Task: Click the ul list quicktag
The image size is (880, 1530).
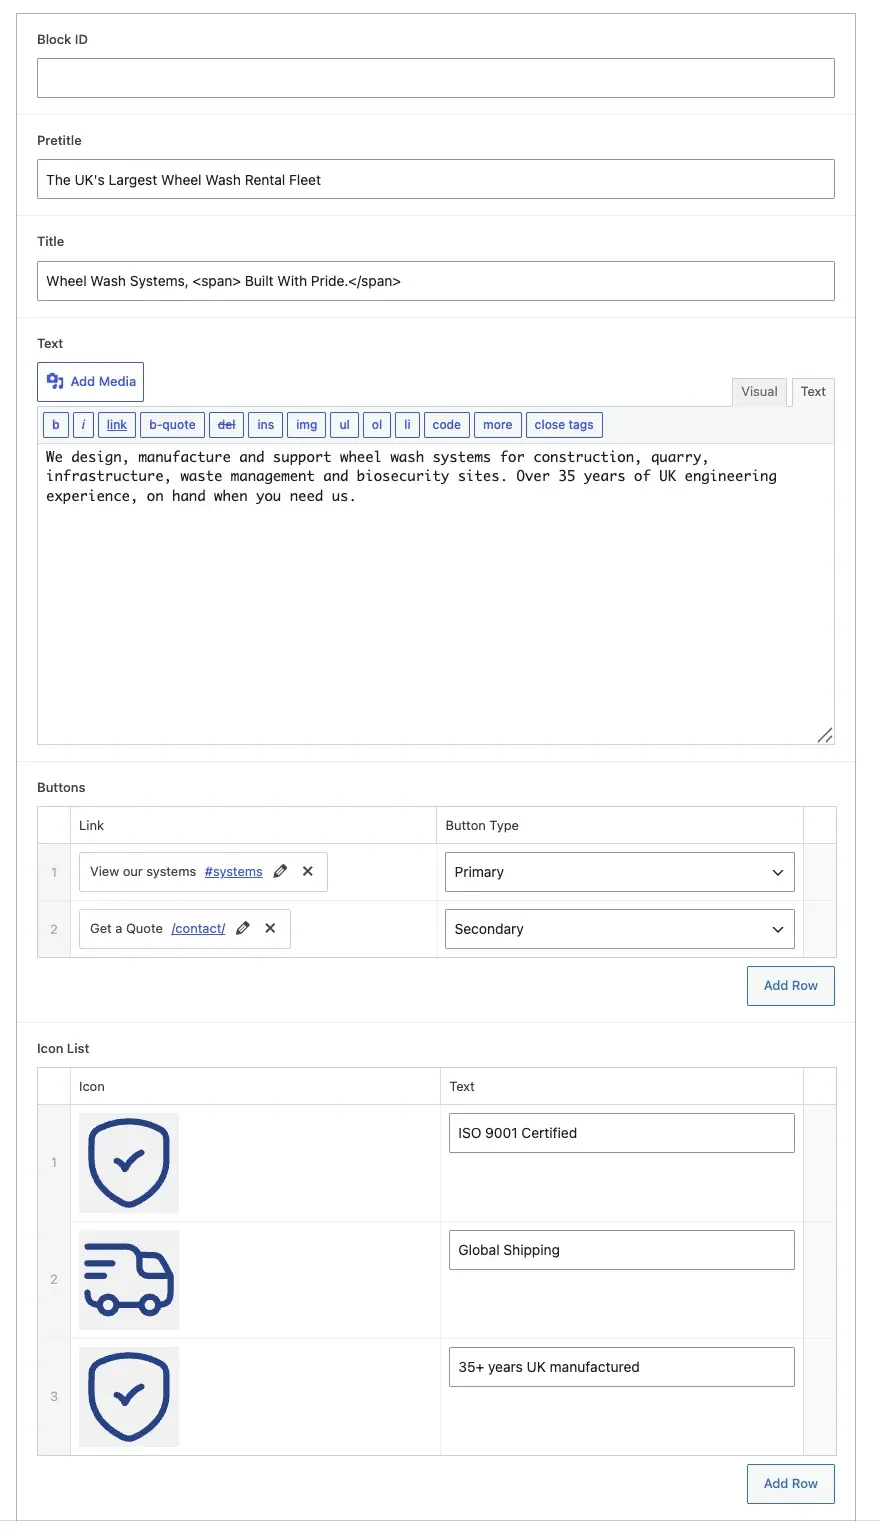Action: [344, 425]
